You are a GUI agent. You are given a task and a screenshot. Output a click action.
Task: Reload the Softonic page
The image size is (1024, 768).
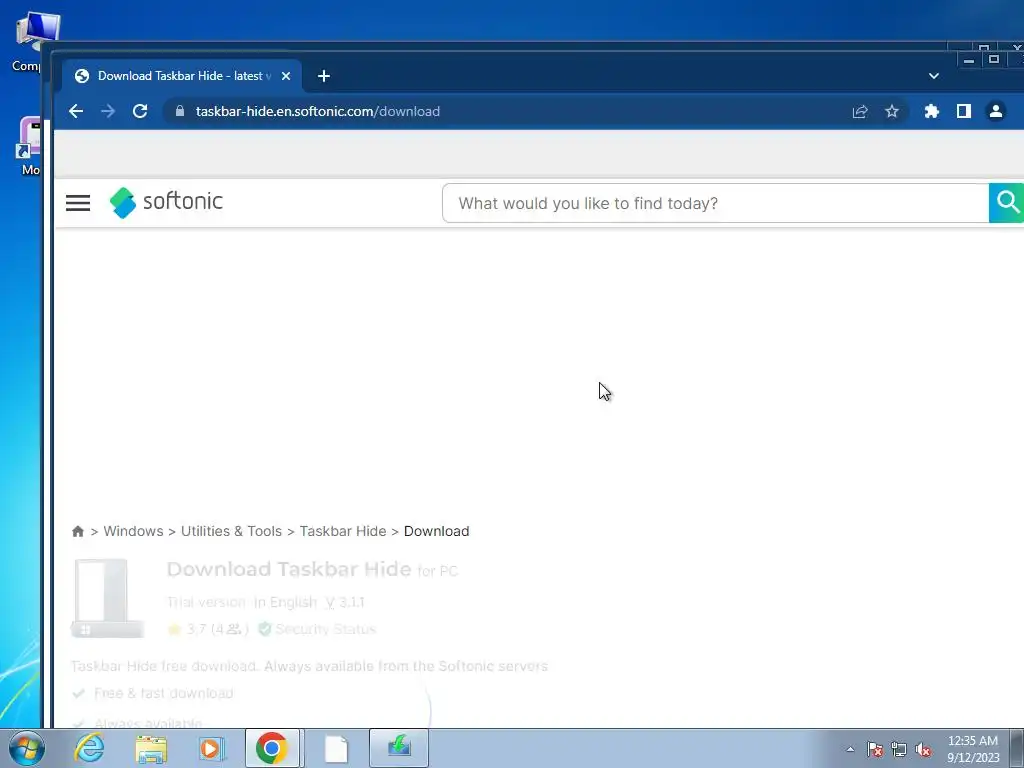[140, 111]
